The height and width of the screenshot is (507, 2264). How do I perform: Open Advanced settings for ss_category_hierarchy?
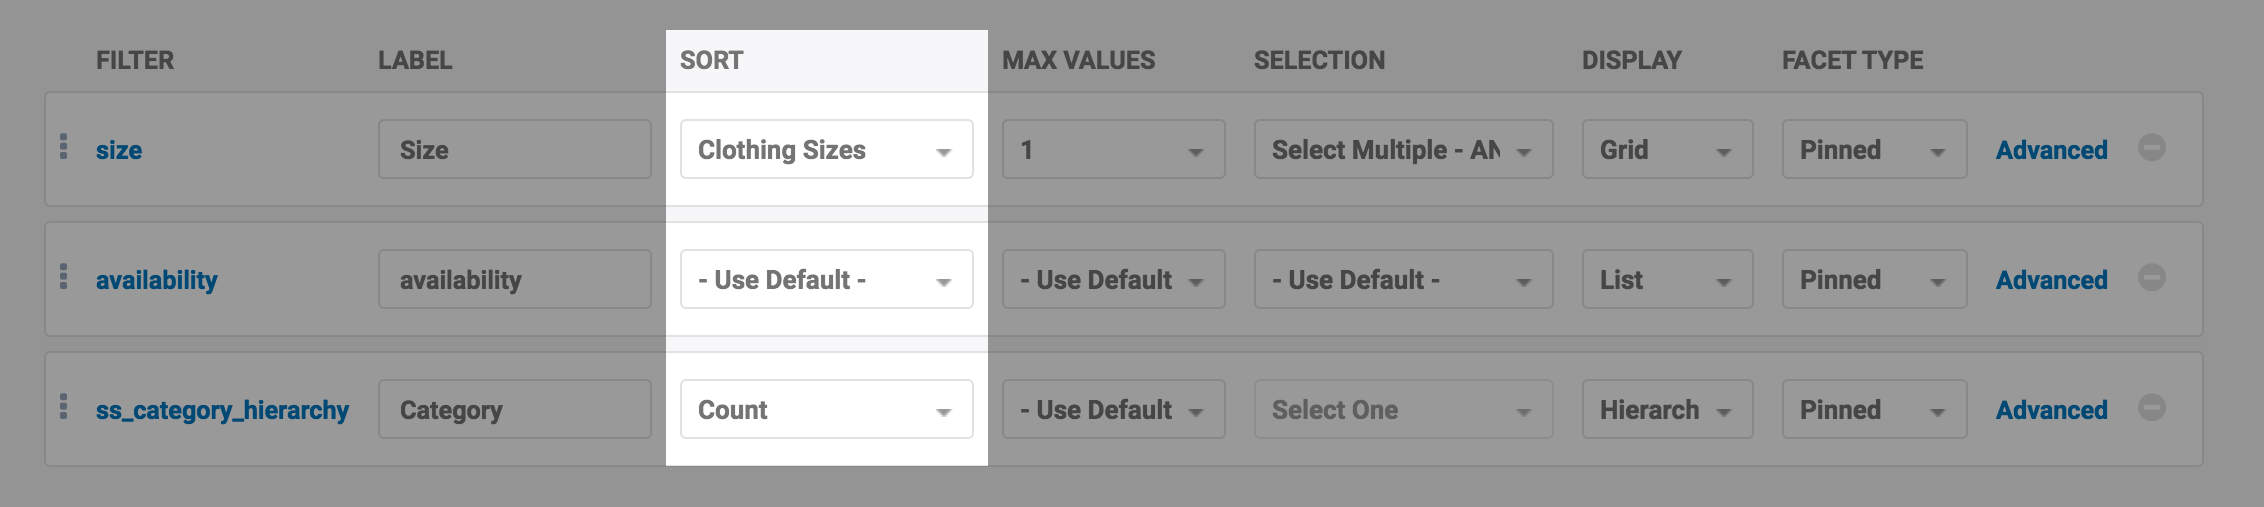[2051, 410]
